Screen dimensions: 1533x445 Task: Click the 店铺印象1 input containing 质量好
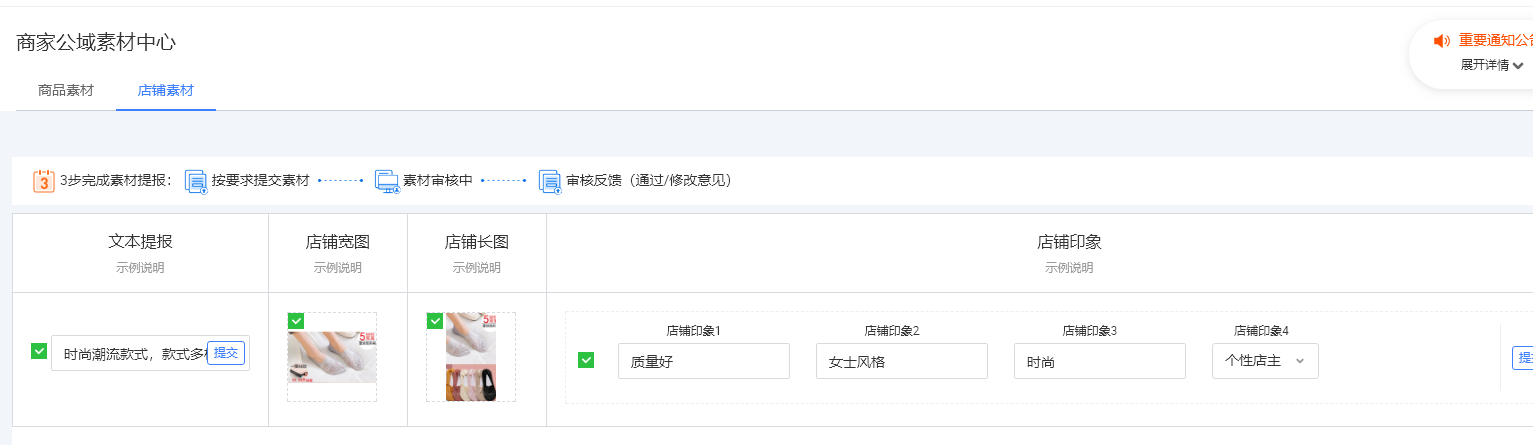point(703,361)
